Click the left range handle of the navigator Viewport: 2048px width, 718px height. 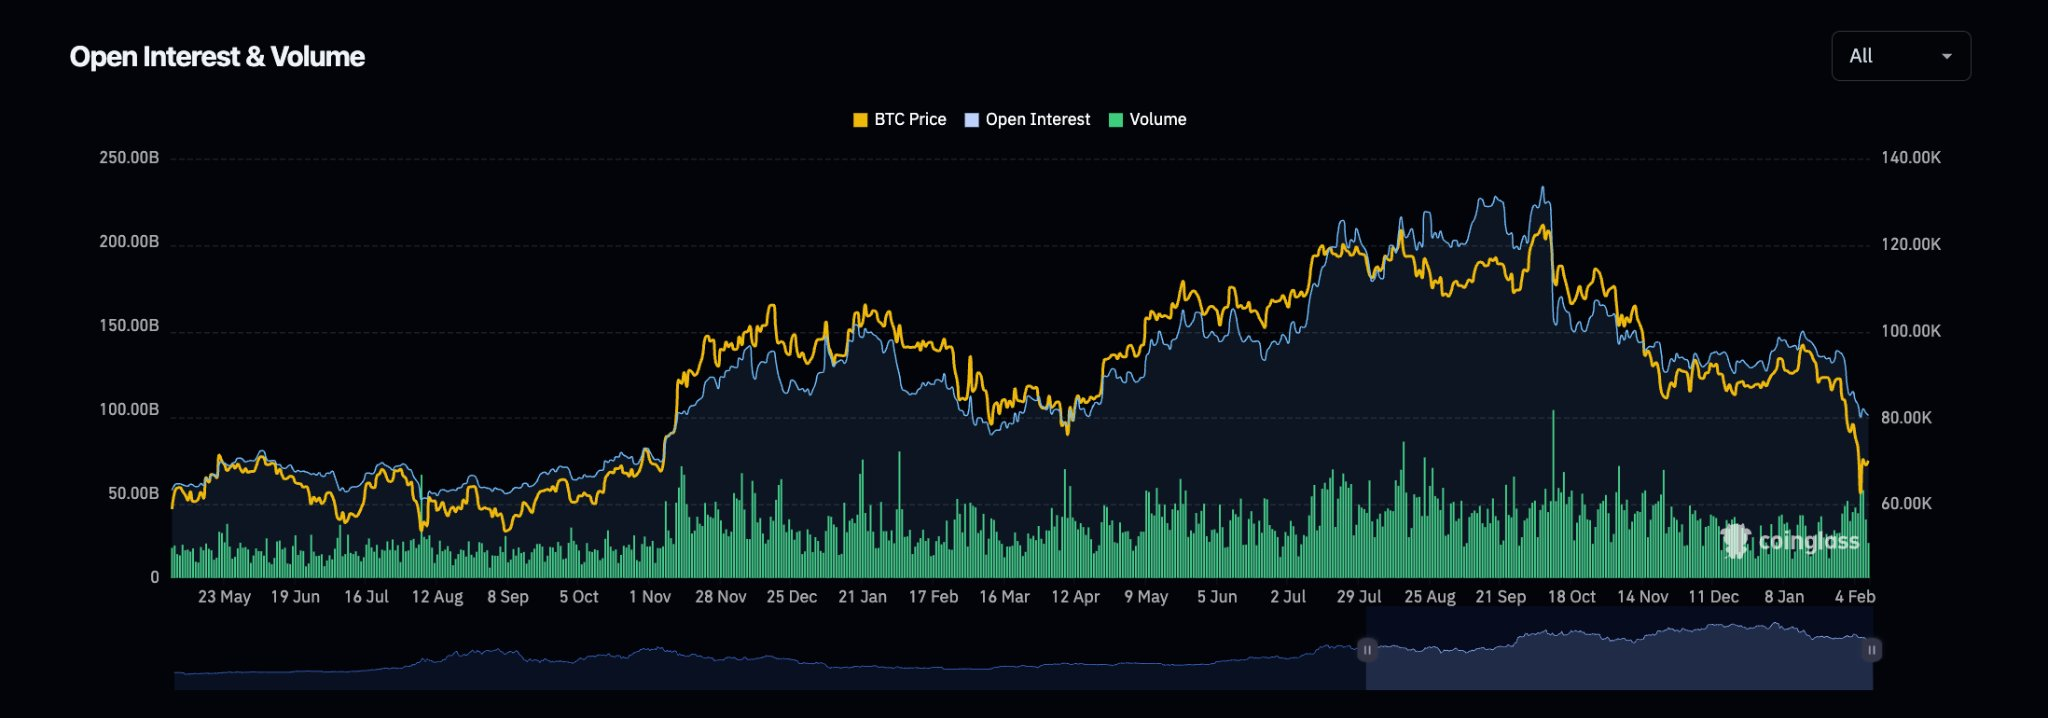coord(1367,650)
